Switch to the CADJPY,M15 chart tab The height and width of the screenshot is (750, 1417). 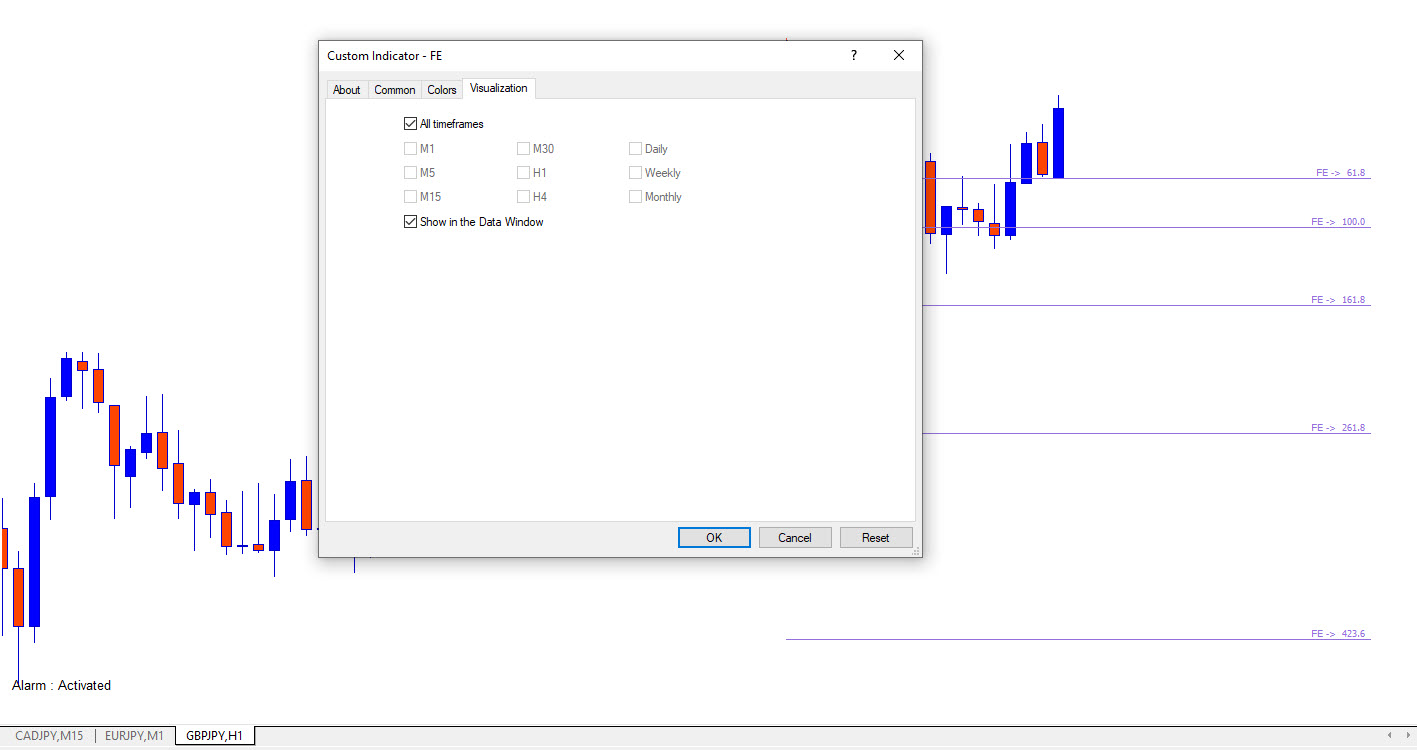point(49,736)
